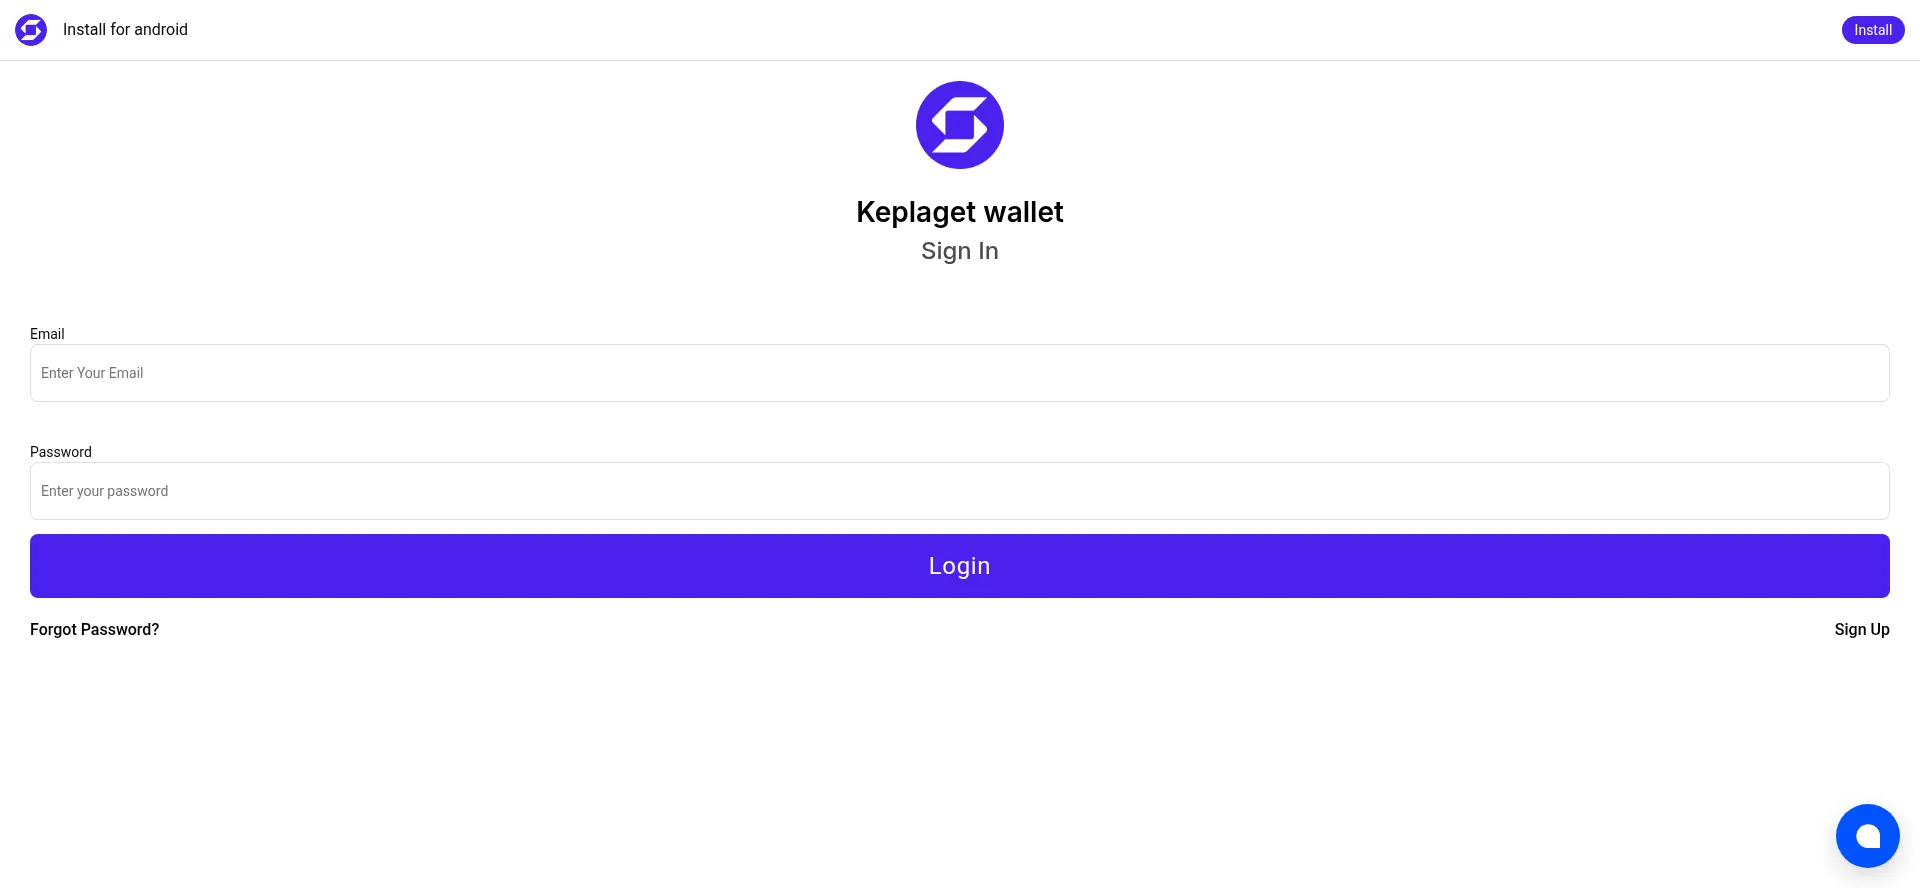Click the word Login on the purple bar
Screen dimensions: 1920x888
point(960,566)
